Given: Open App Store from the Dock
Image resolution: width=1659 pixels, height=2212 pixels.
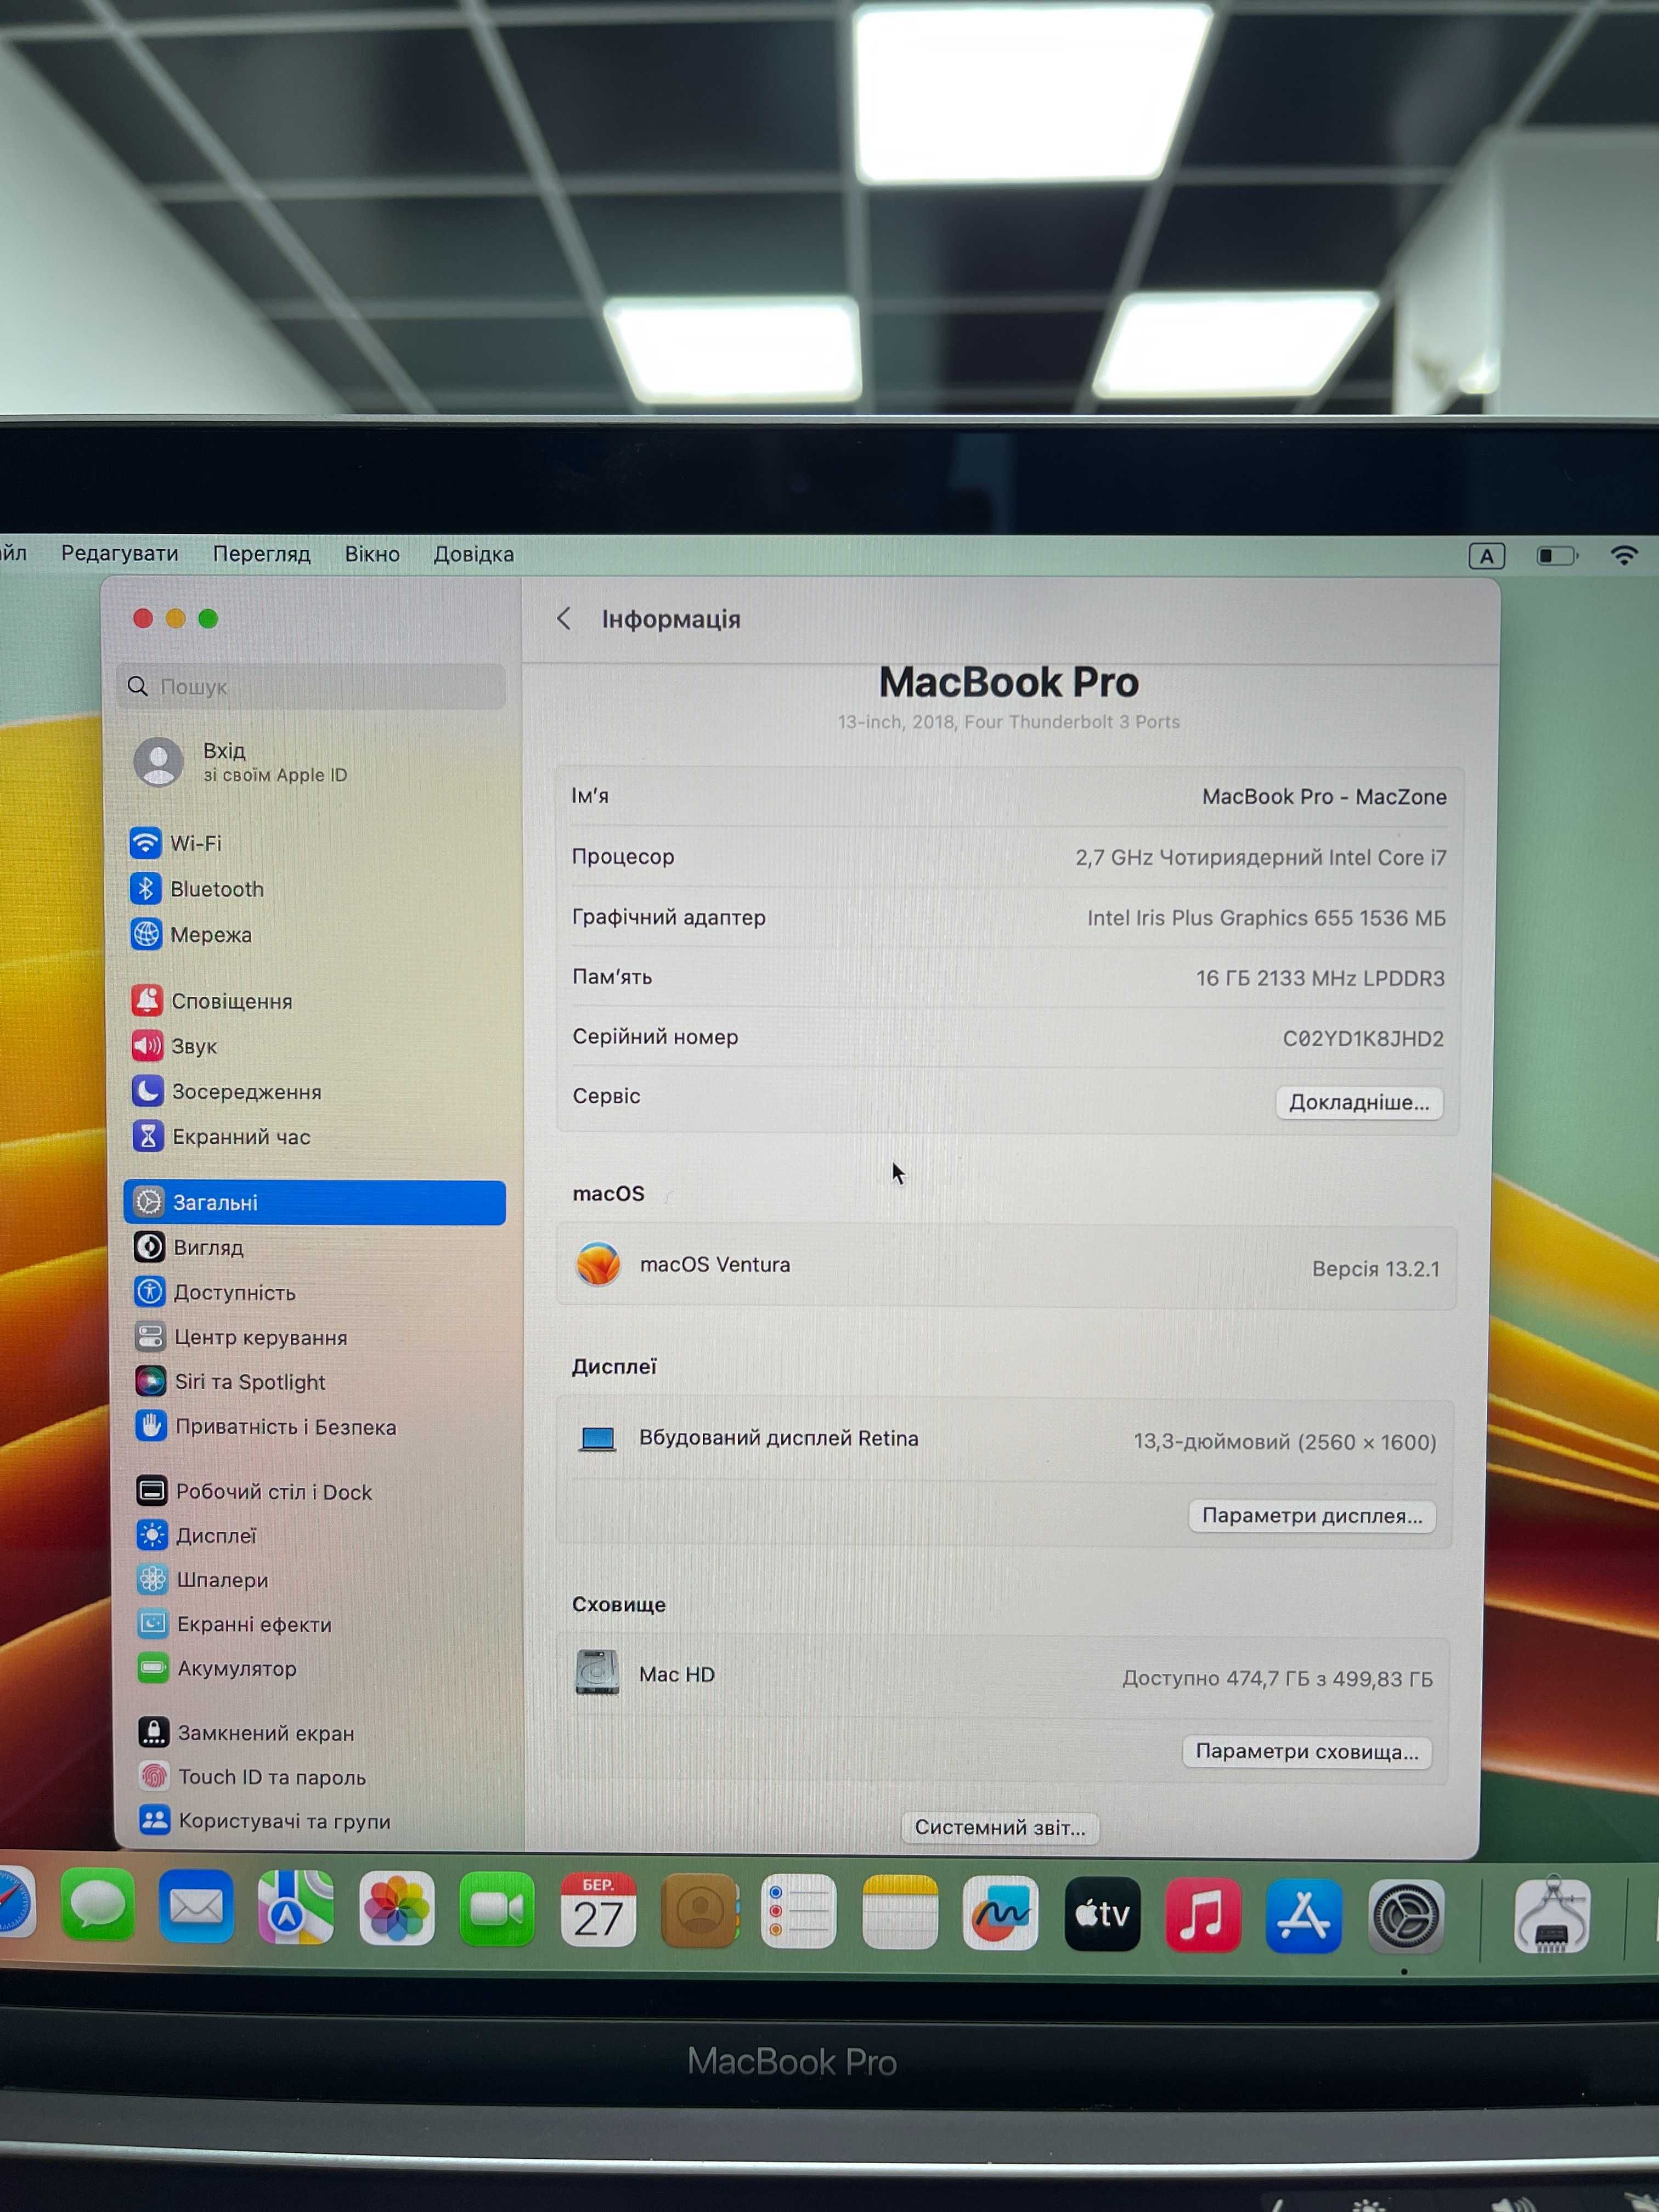Looking at the screenshot, I should click(x=1304, y=1916).
